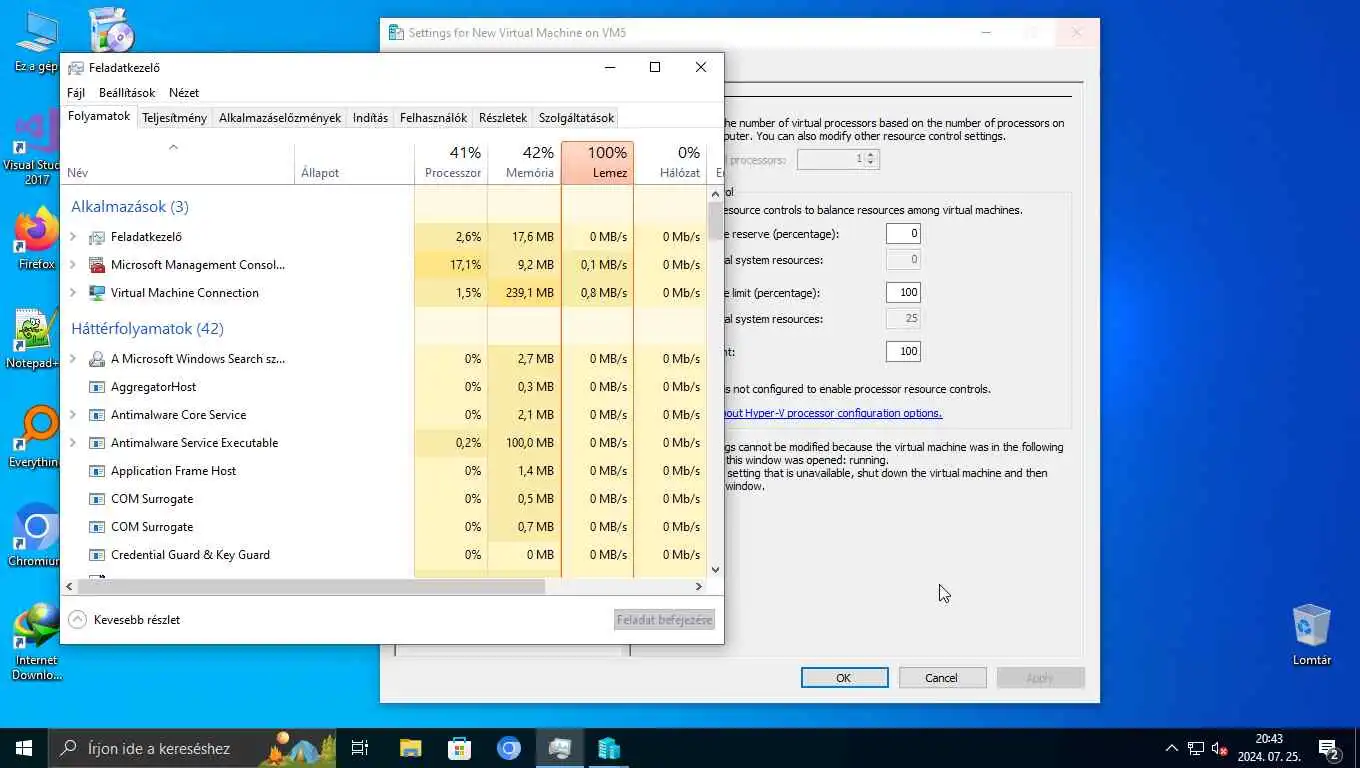Open the Fájl menu

pos(76,93)
